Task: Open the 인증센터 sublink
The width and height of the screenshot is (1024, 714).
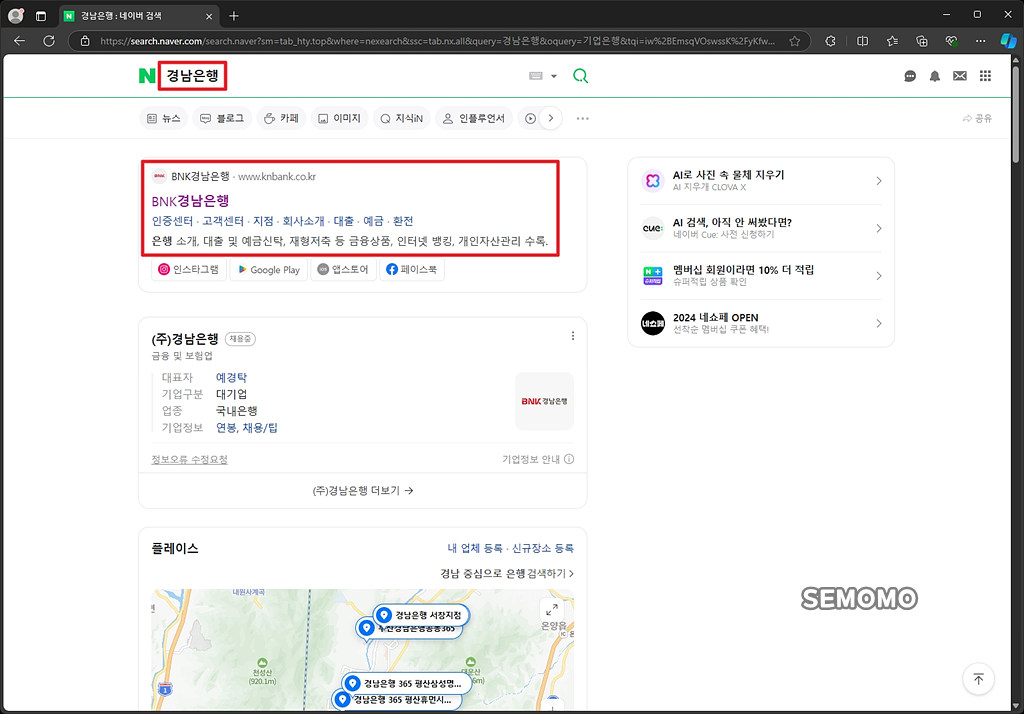Action: pyautogui.click(x=172, y=221)
